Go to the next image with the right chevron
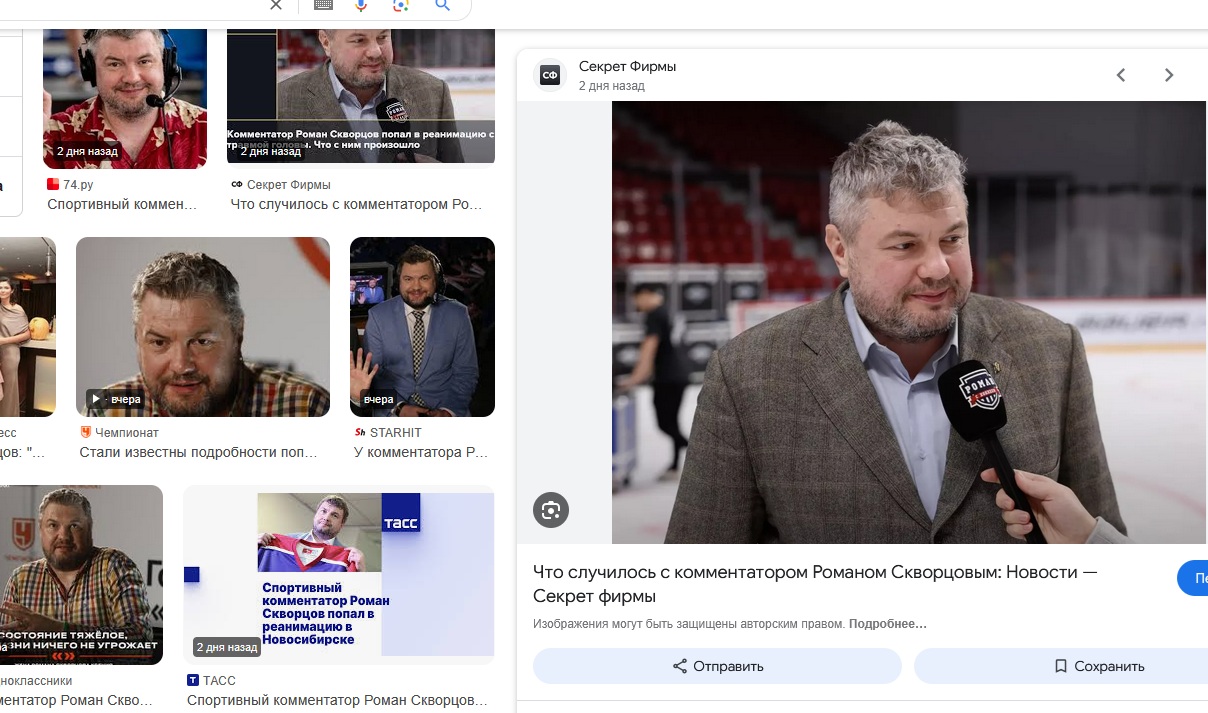This screenshot has height=713, width=1208. click(x=1169, y=75)
